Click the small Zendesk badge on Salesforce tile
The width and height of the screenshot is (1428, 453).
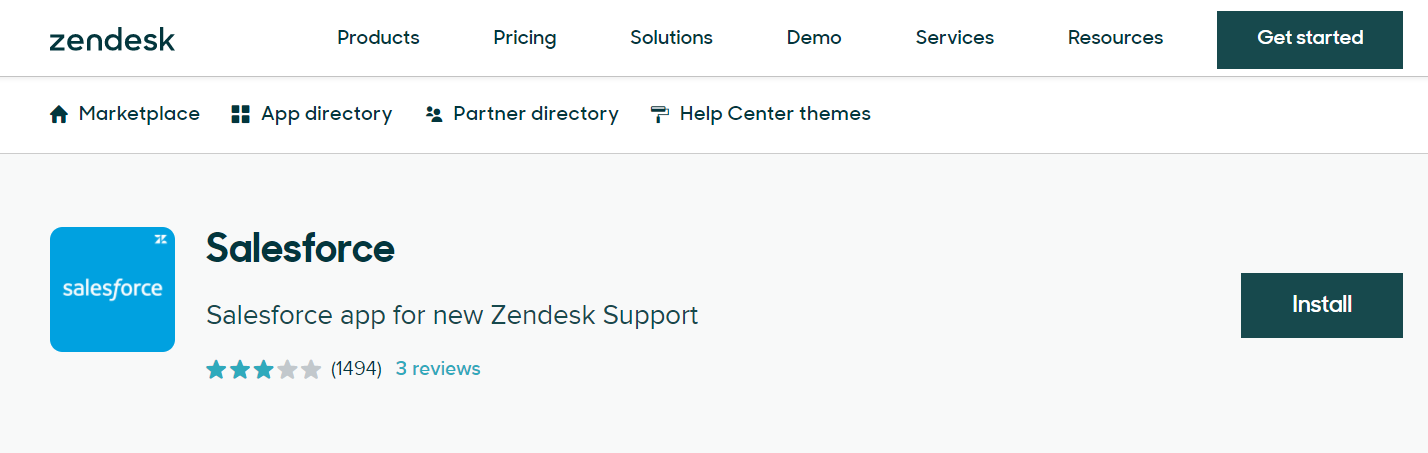click(x=160, y=239)
